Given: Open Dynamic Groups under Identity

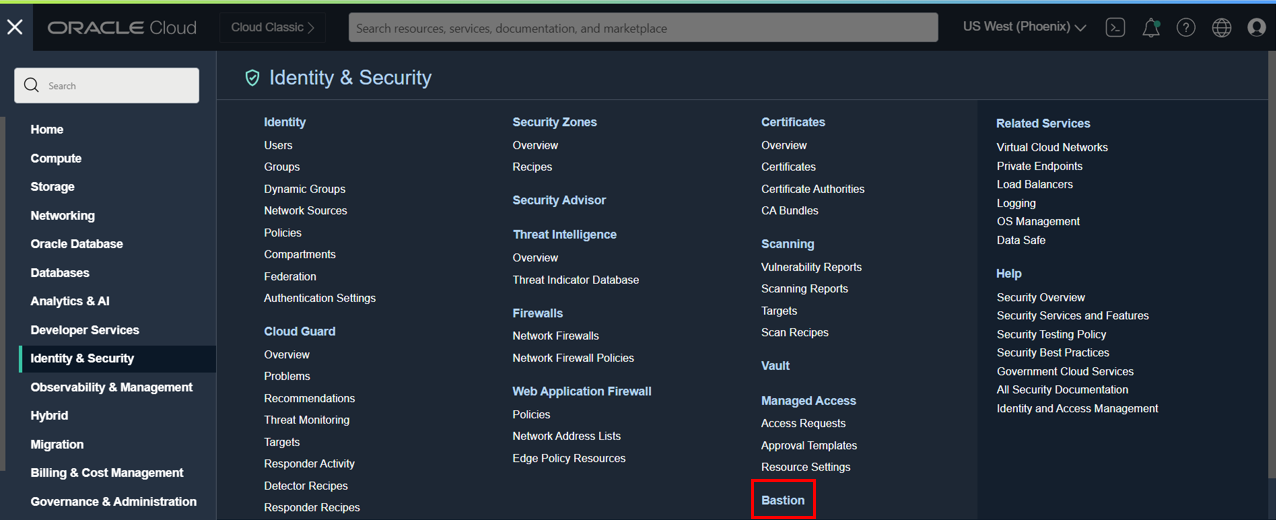Looking at the screenshot, I should [304, 189].
